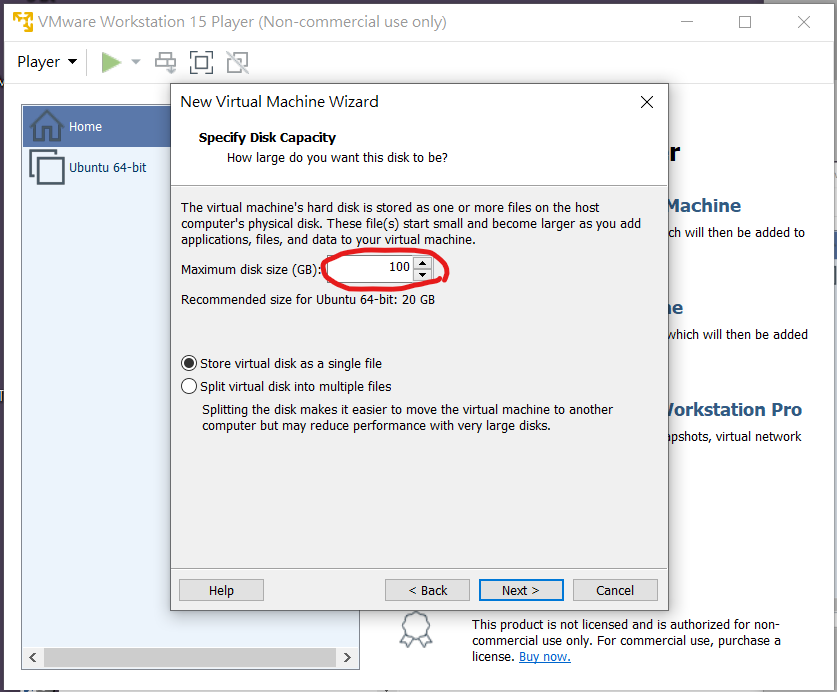Click the library scrollbar left arrow
The image size is (837, 692).
coord(33,657)
